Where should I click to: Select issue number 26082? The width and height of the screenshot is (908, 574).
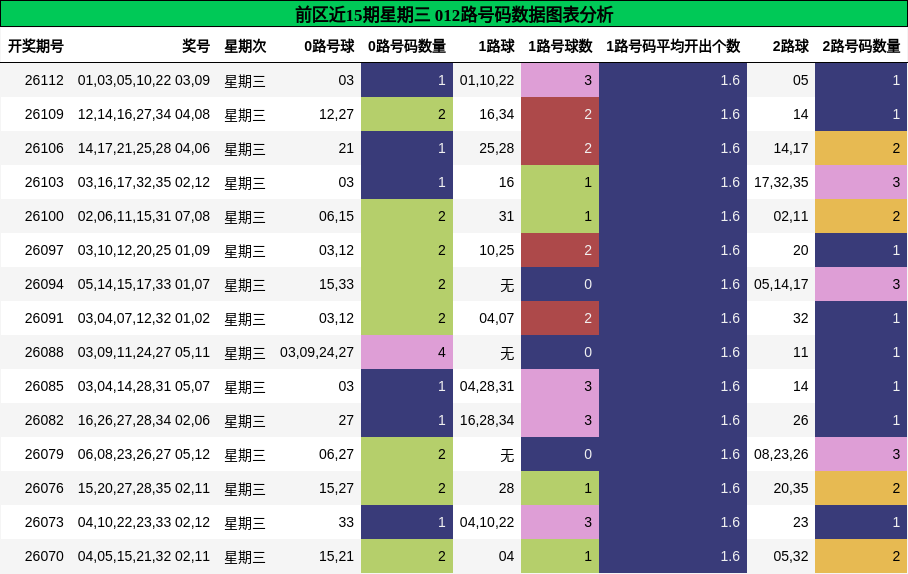click(x=44, y=421)
